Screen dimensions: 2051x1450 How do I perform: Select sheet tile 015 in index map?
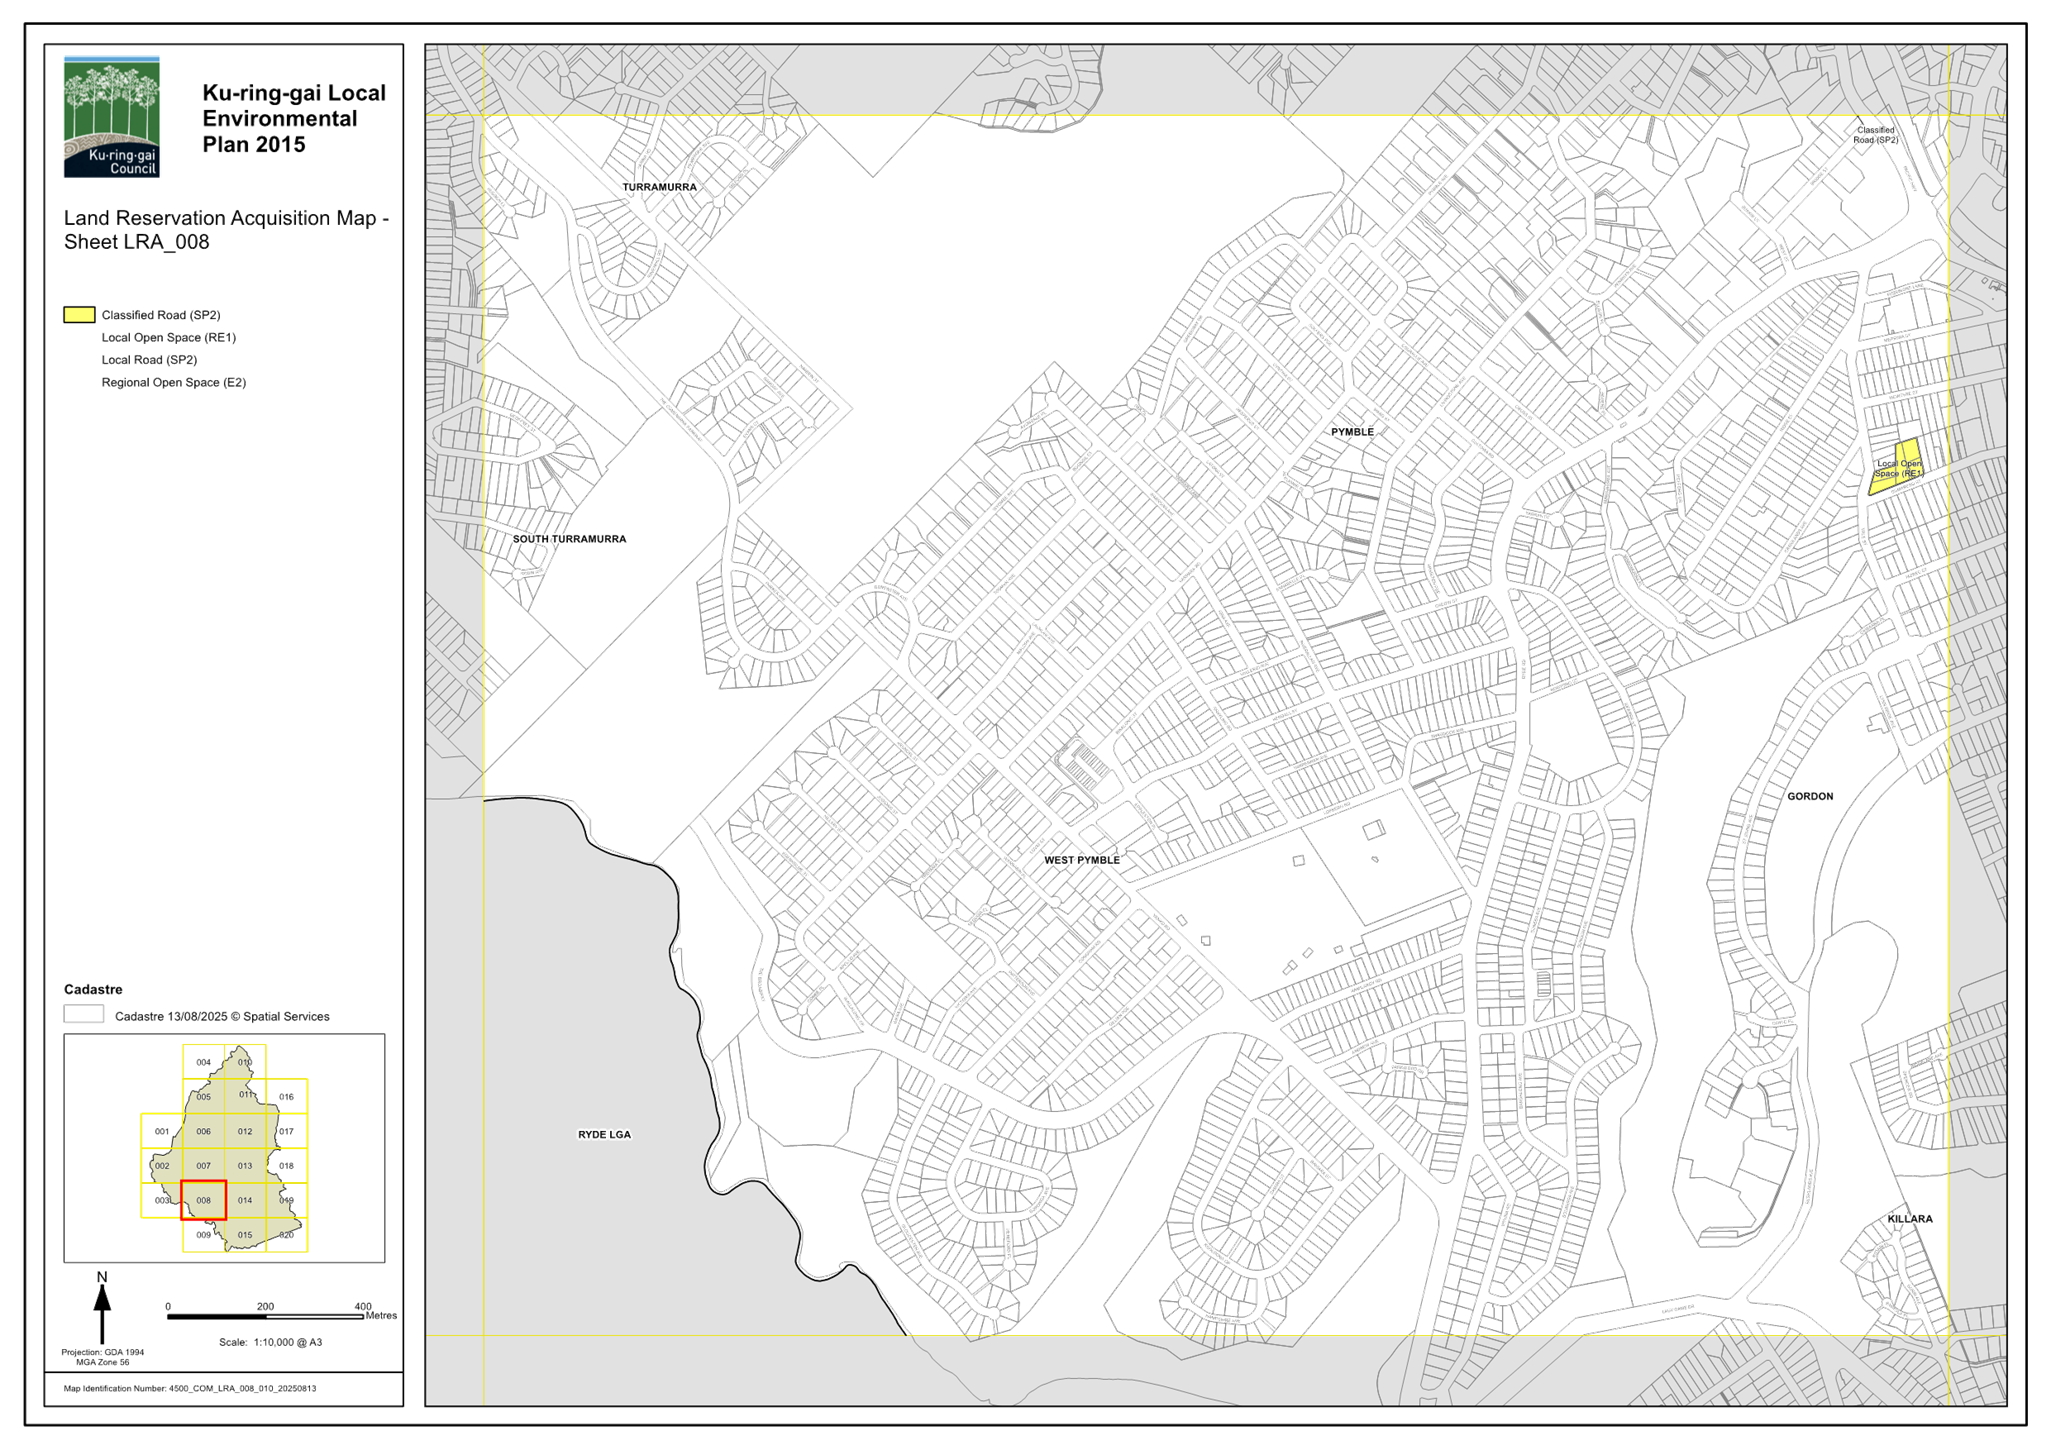(x=245, y=1235)
